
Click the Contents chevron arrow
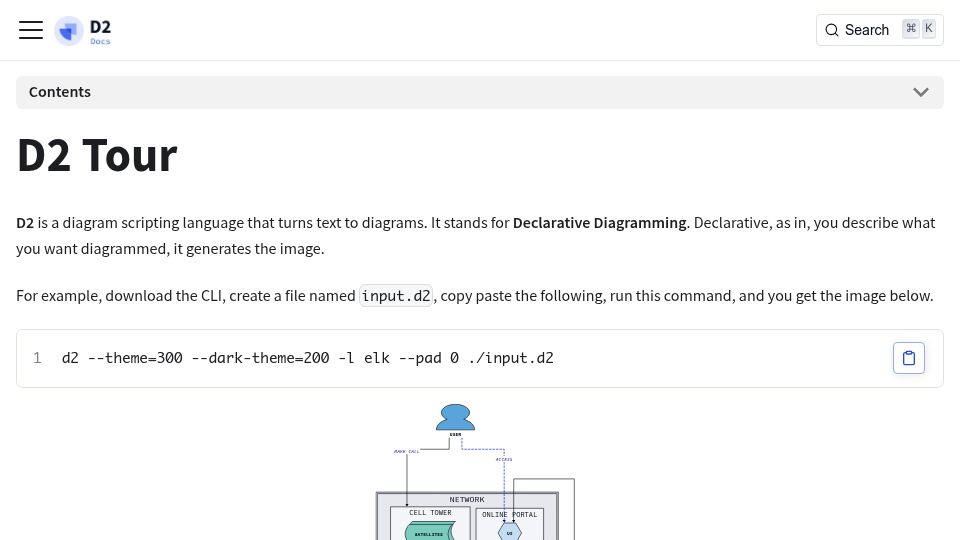click(921, 92)
